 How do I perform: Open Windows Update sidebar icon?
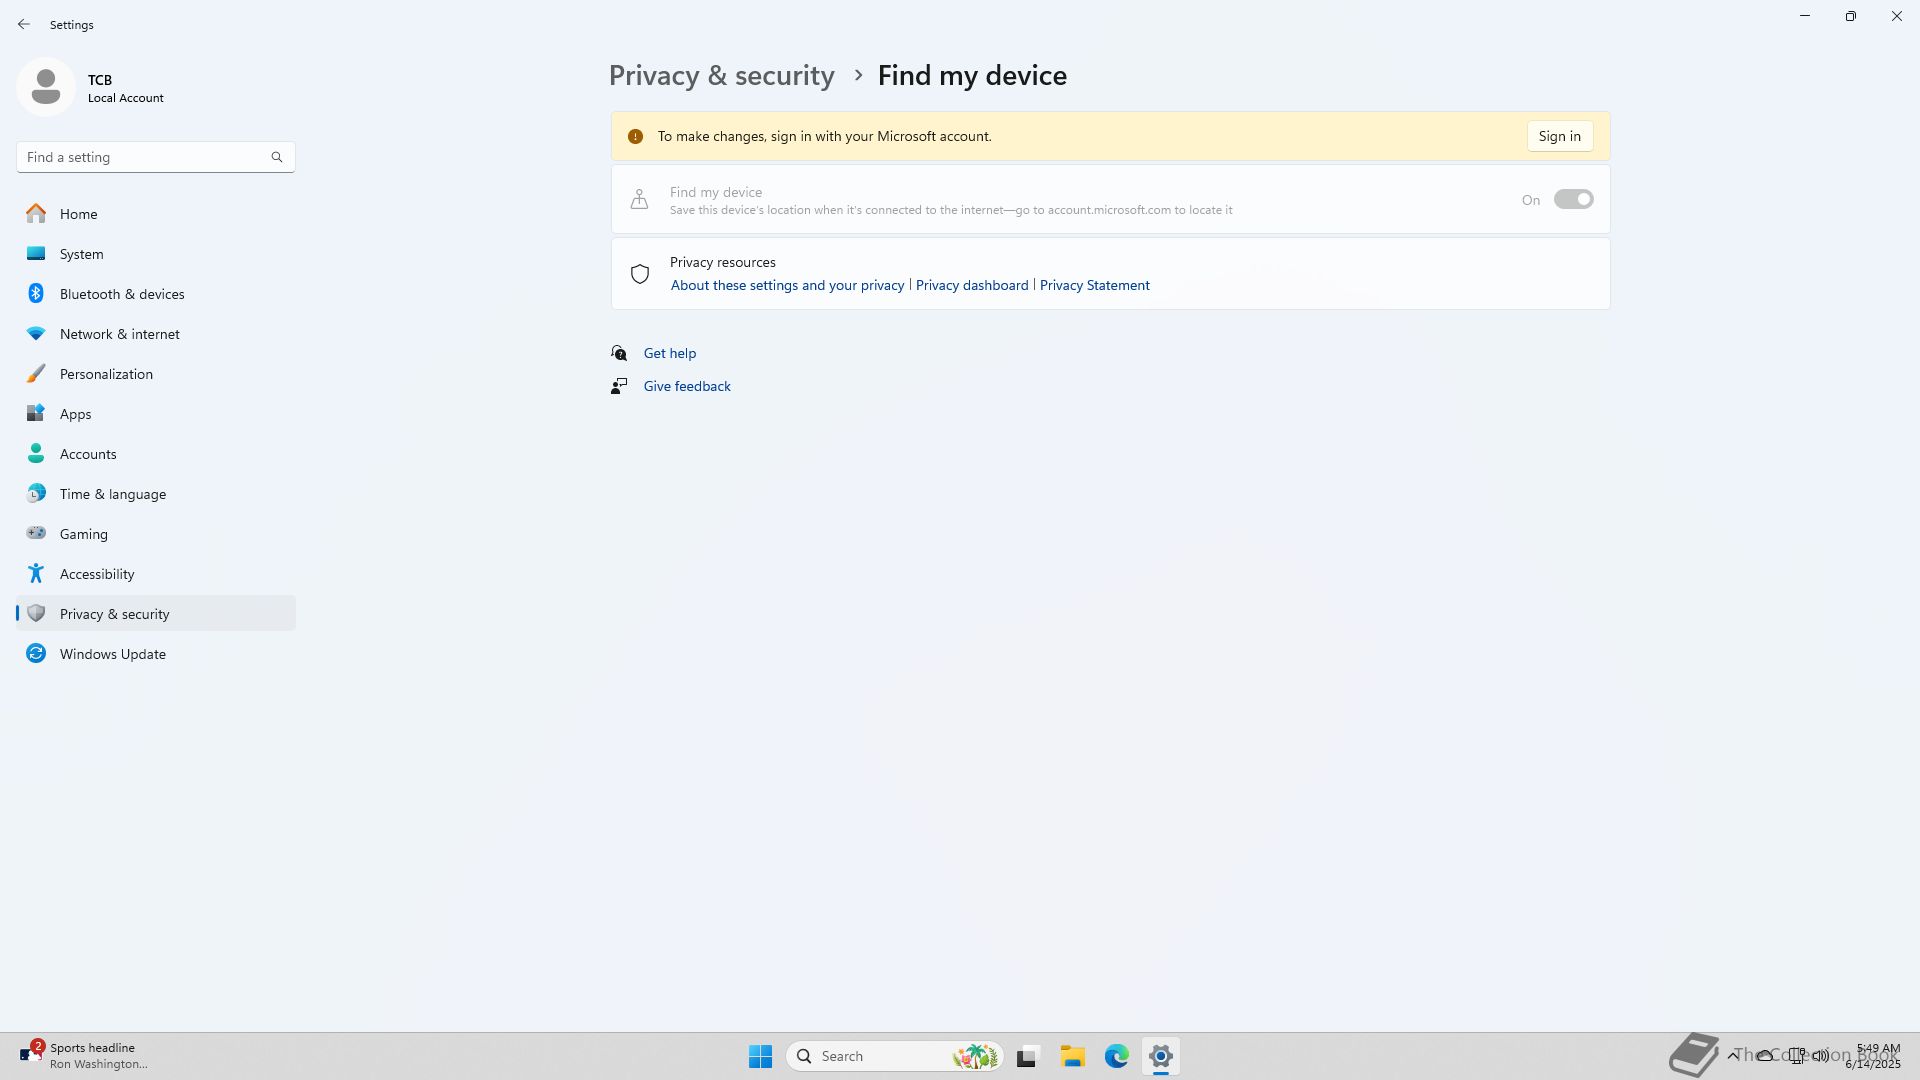tap(36, 654)
